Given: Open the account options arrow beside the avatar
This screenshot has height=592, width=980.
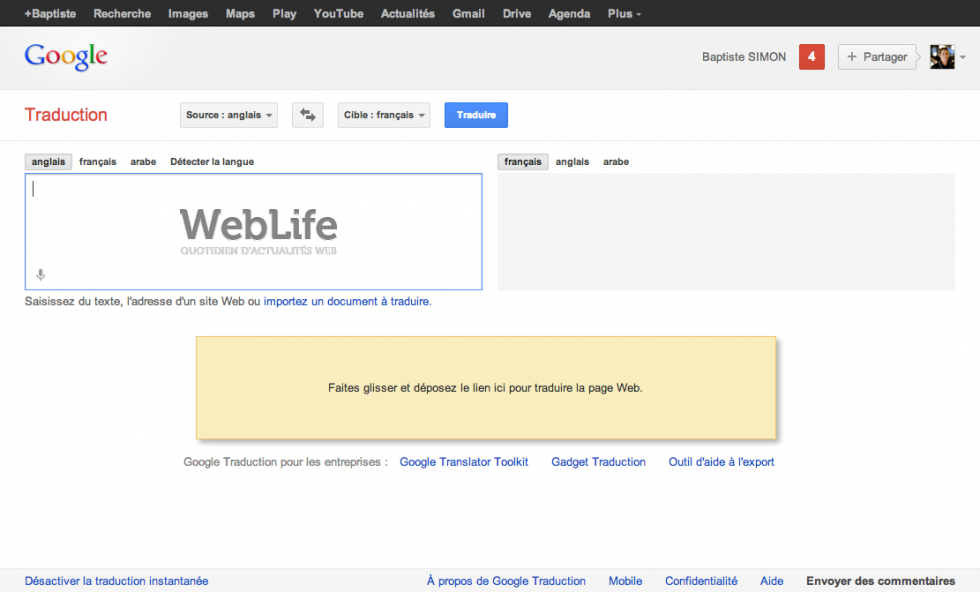Looking at the screenshot, I should (964, 57).
